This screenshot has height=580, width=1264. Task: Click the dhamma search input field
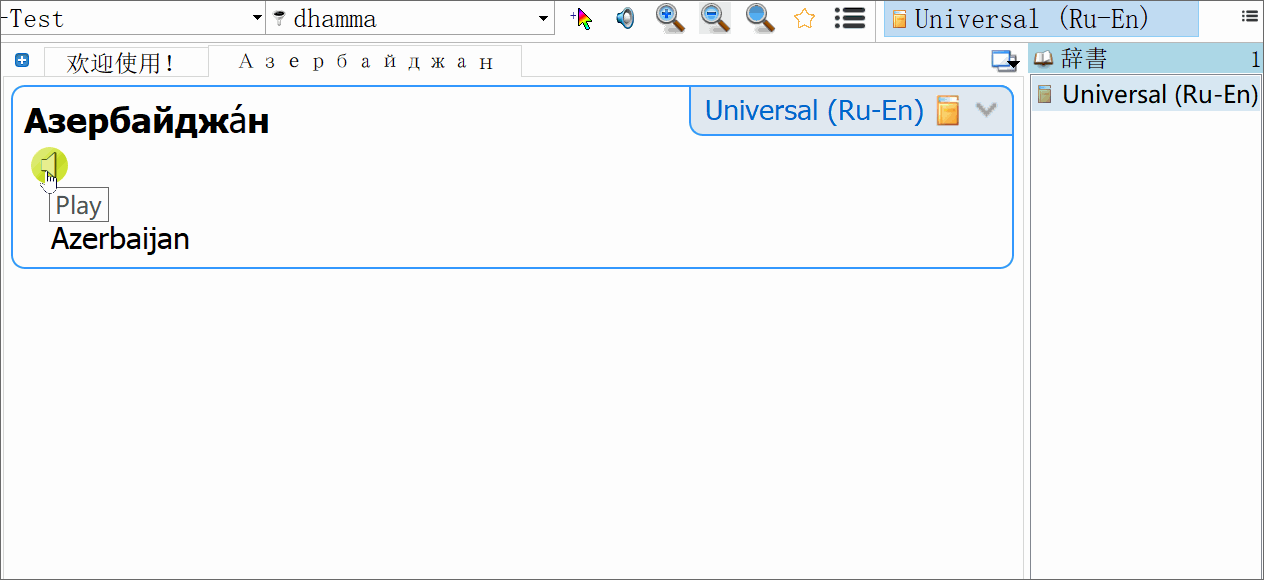click(410, 19)
